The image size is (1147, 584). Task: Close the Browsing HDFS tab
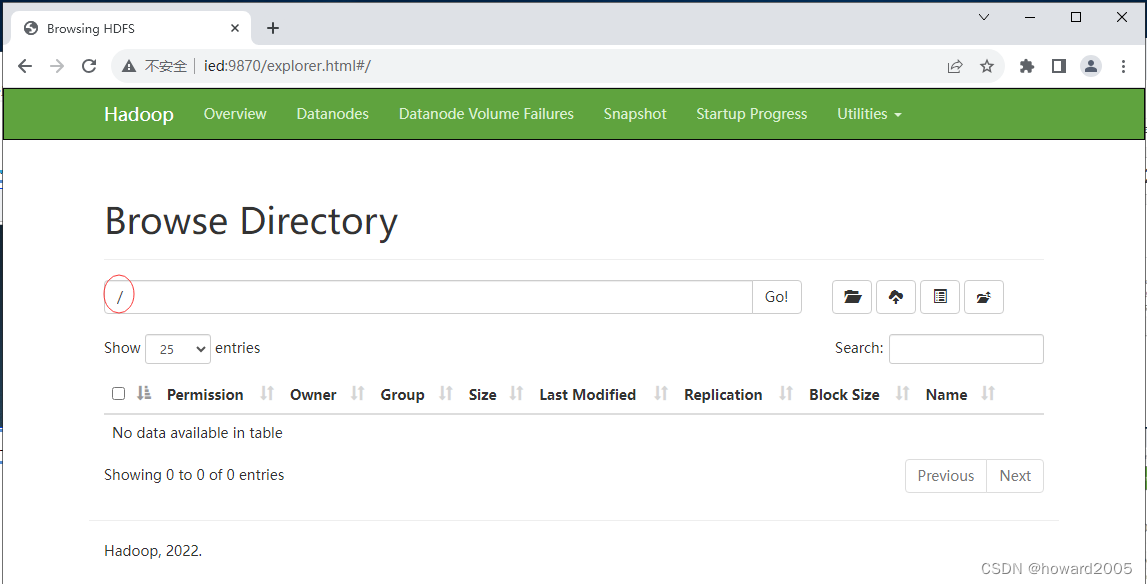coord(235,28)
